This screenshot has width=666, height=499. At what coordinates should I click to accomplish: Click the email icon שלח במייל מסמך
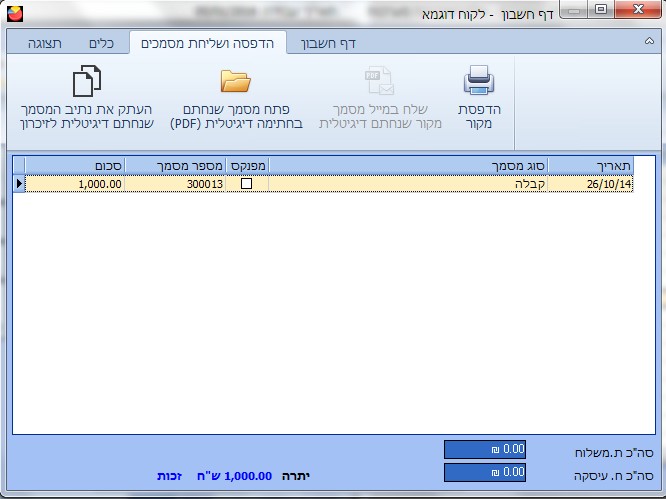(x=380, y=81)
